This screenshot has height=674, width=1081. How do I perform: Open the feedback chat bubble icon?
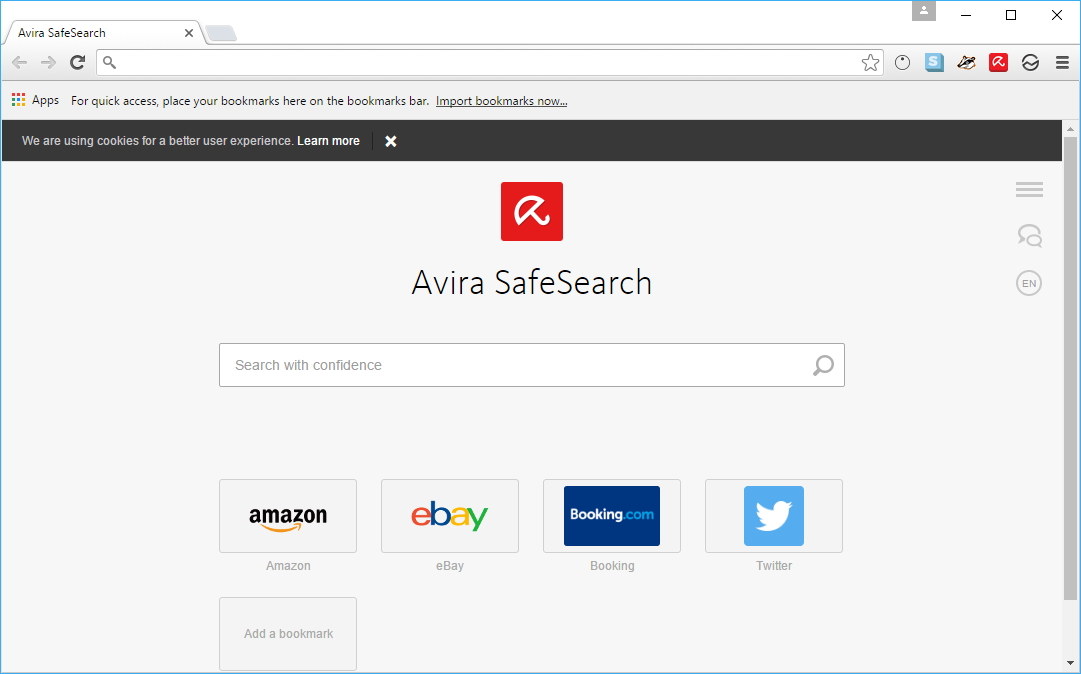pyautogui.click(x=1029, y=236)
